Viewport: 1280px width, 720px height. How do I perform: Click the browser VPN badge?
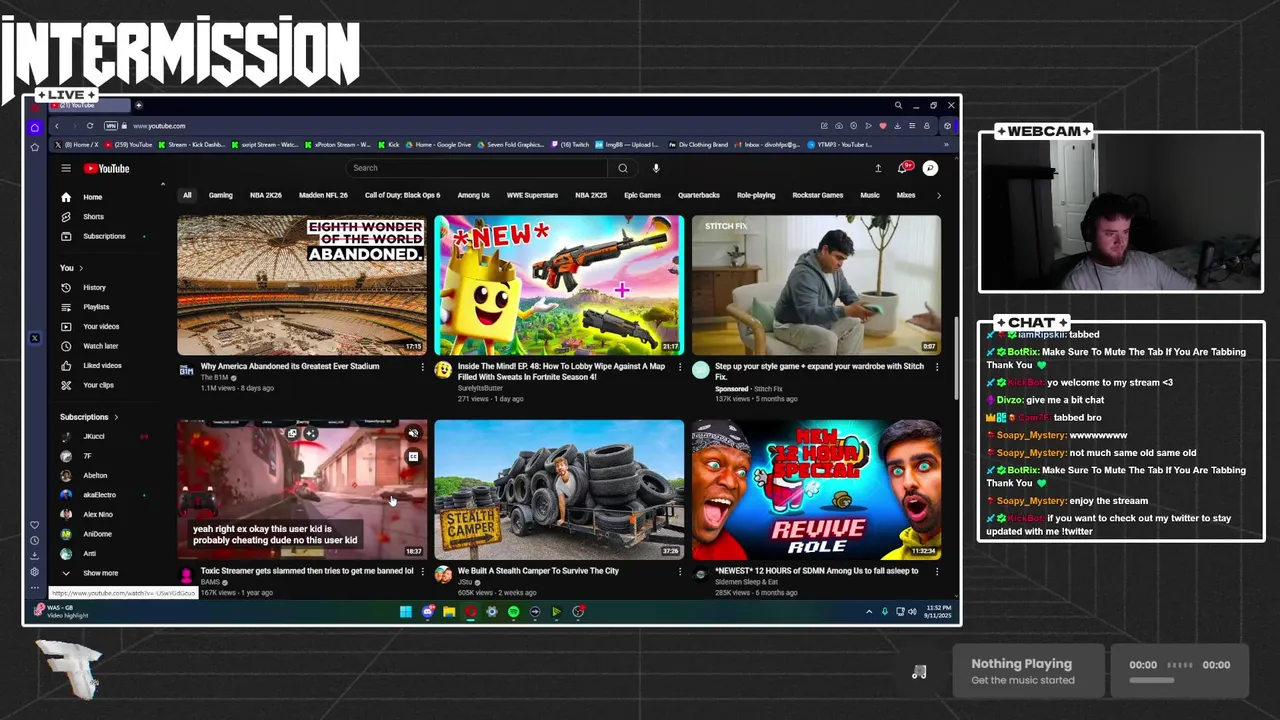coord(111,126)
